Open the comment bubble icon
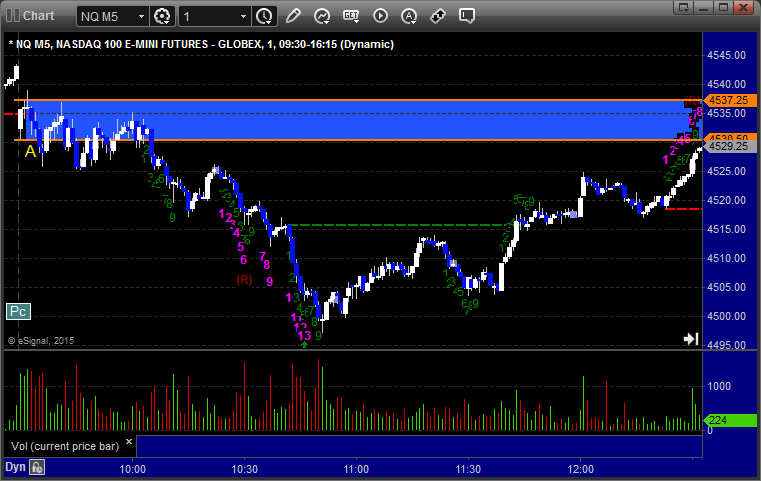This screenshot has width=761, height=481. 466,16
